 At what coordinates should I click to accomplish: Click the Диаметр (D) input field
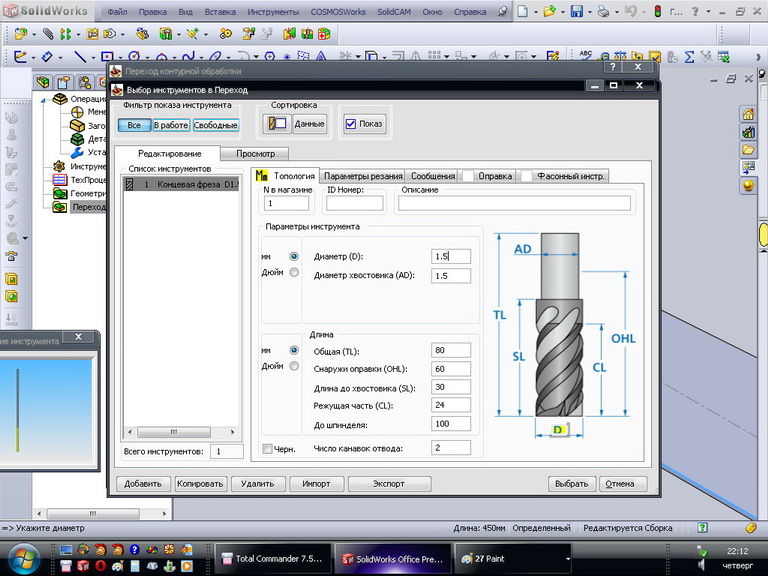(450, 256)
